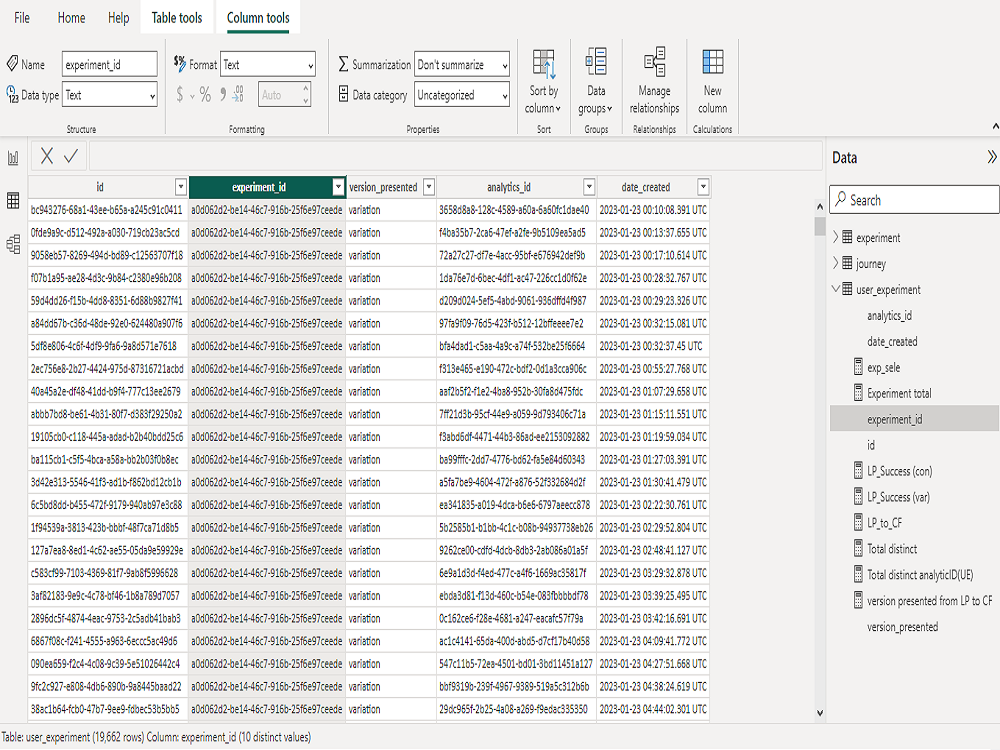Open Format dropdown showing Text
The image size is (1000, 750).
[268, 64]
